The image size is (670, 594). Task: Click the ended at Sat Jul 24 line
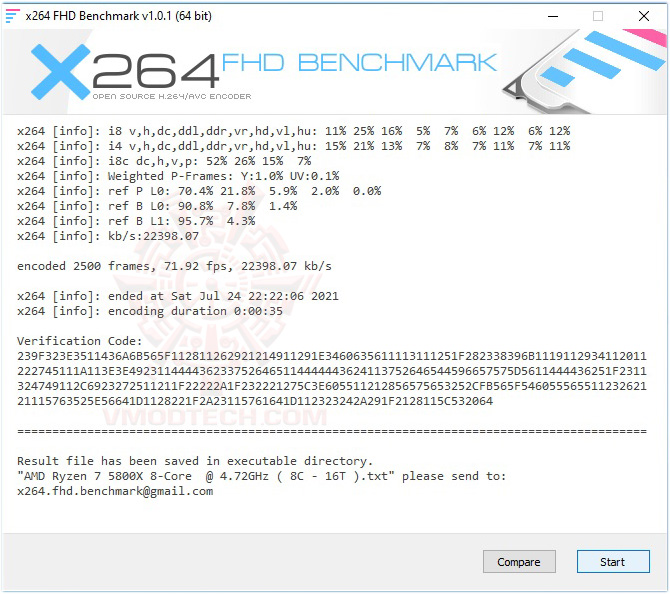coord(178,296)
